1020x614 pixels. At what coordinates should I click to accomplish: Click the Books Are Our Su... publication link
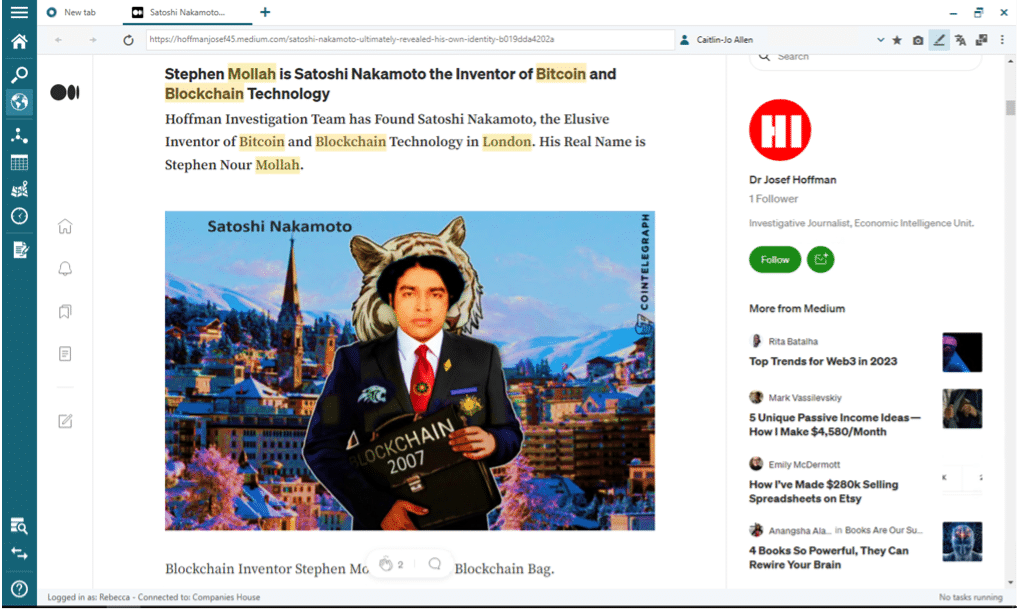(x=883, y=530)
